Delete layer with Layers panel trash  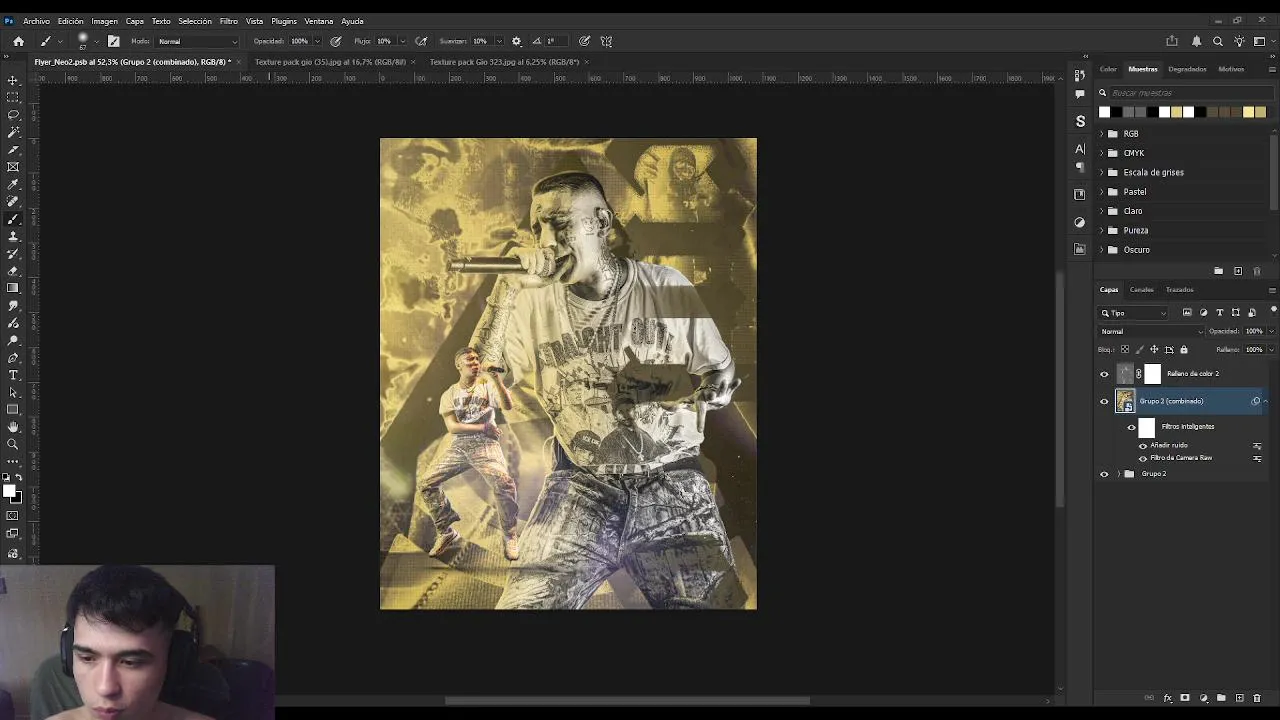pyautogui.click(x=1257, y=698)
